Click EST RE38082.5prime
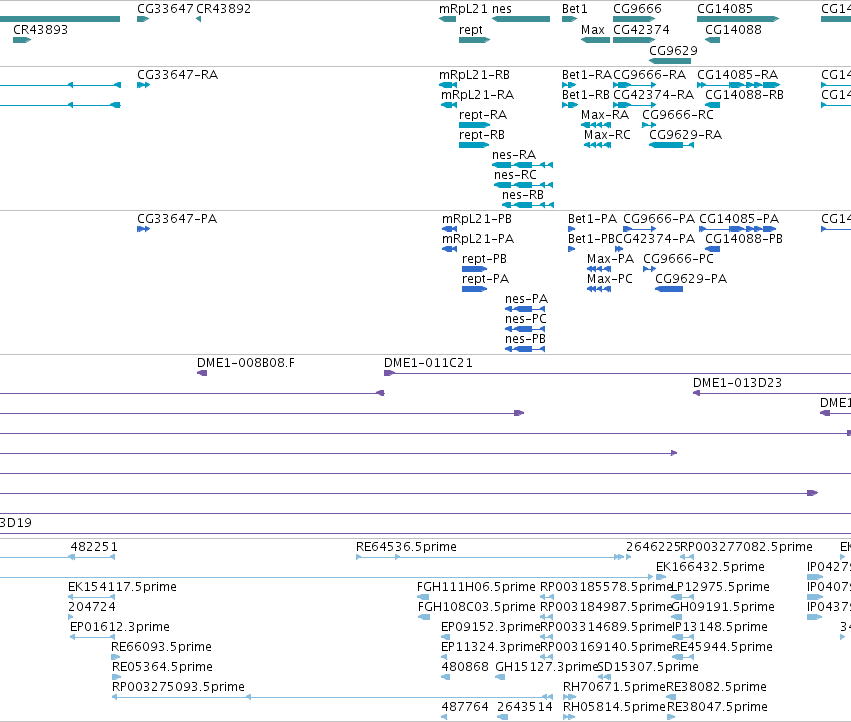This screenshot has height=722, width=851. pyautogui.click(x=671, y=698)
